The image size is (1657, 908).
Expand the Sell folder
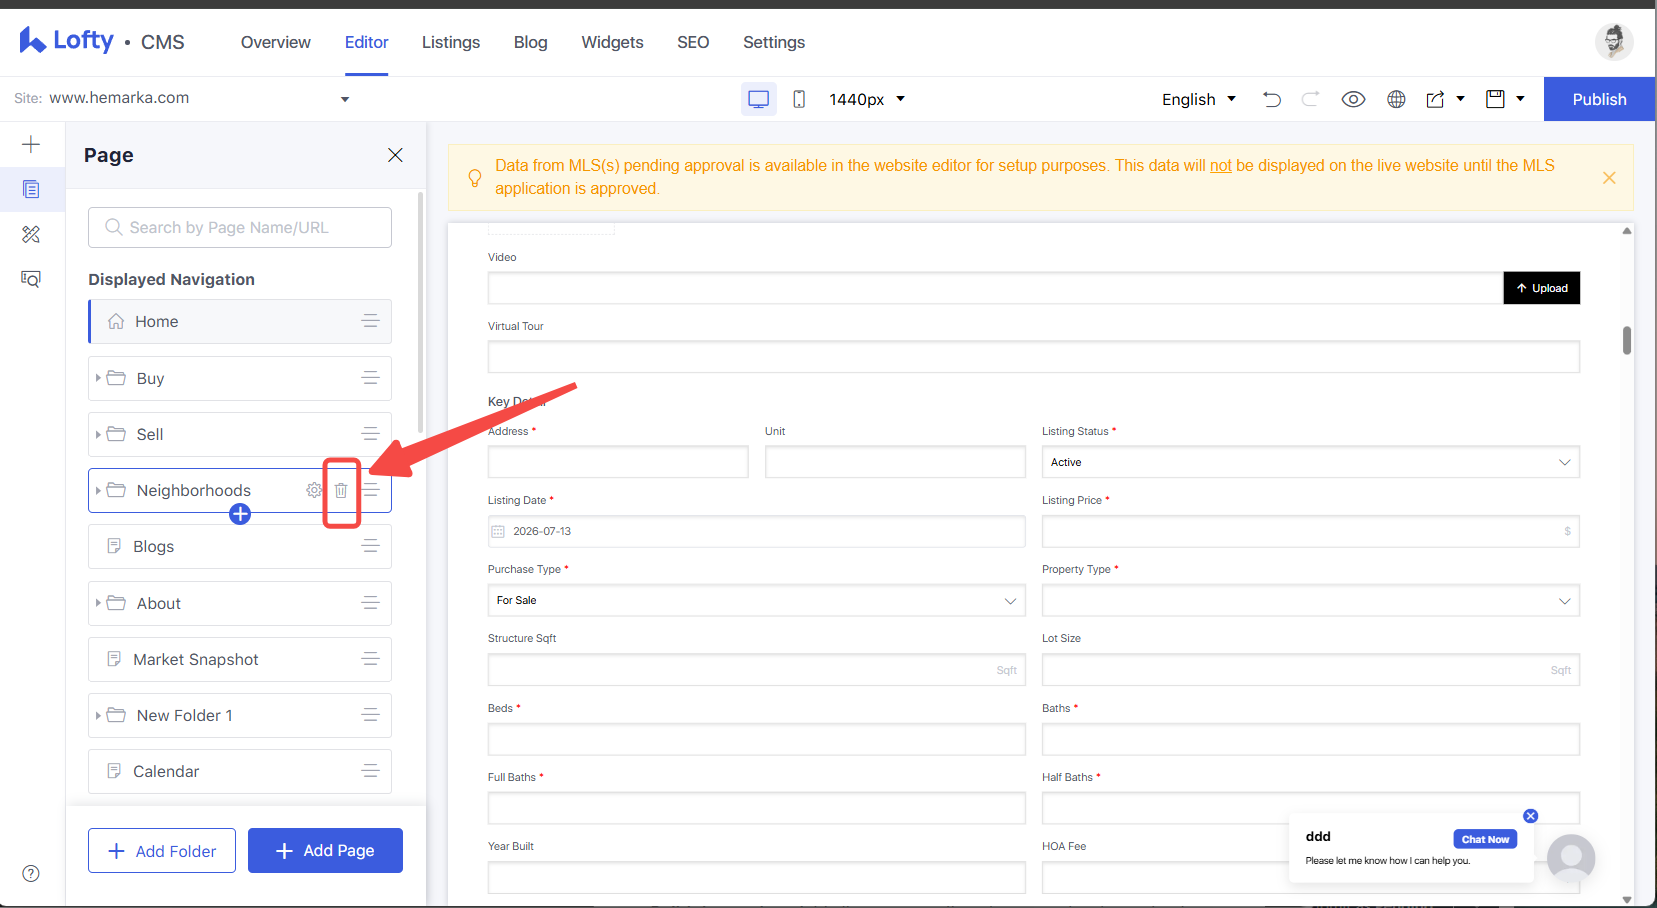tap(98, 434)
